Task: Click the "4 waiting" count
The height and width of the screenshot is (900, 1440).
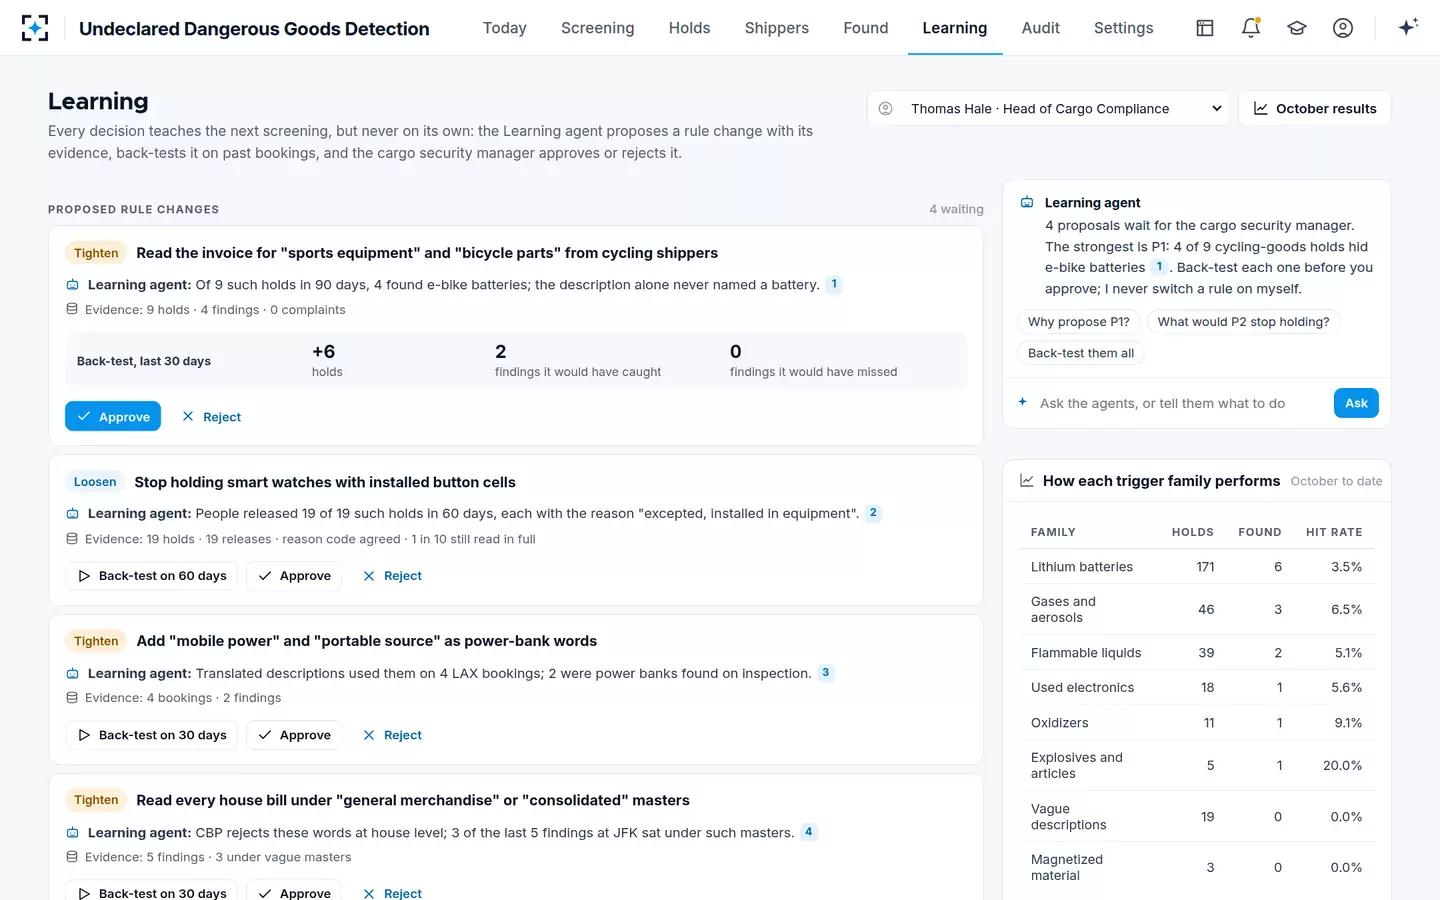Action: pos(956,209)
